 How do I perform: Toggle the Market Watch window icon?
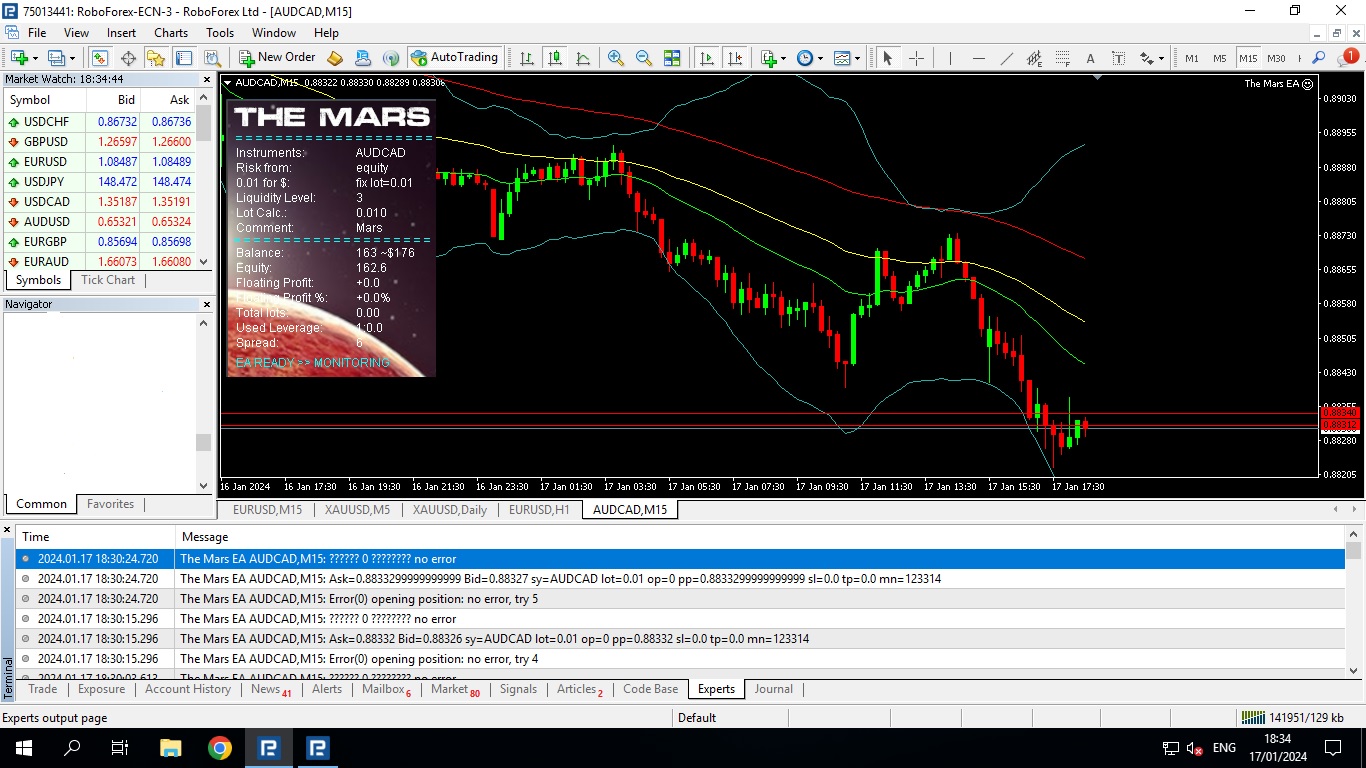tap(99, 58)
